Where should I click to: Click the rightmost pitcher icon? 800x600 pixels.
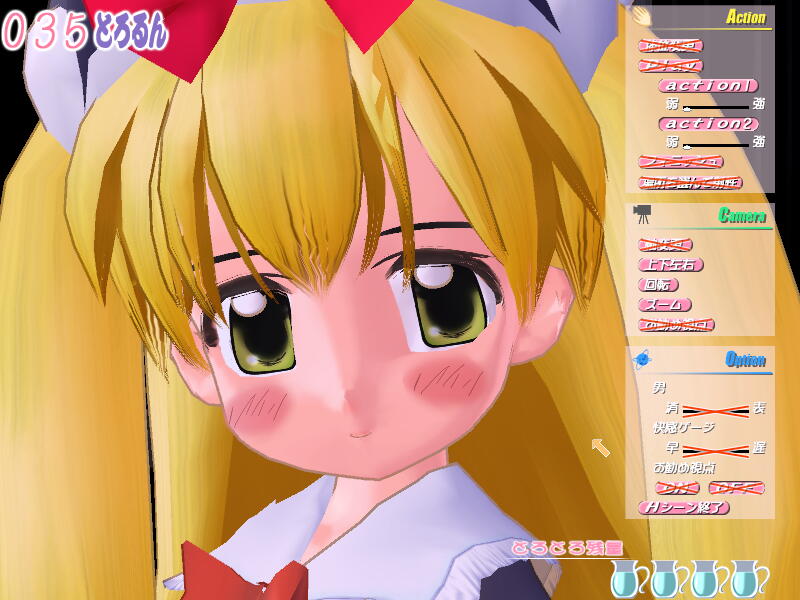(743, 579)
